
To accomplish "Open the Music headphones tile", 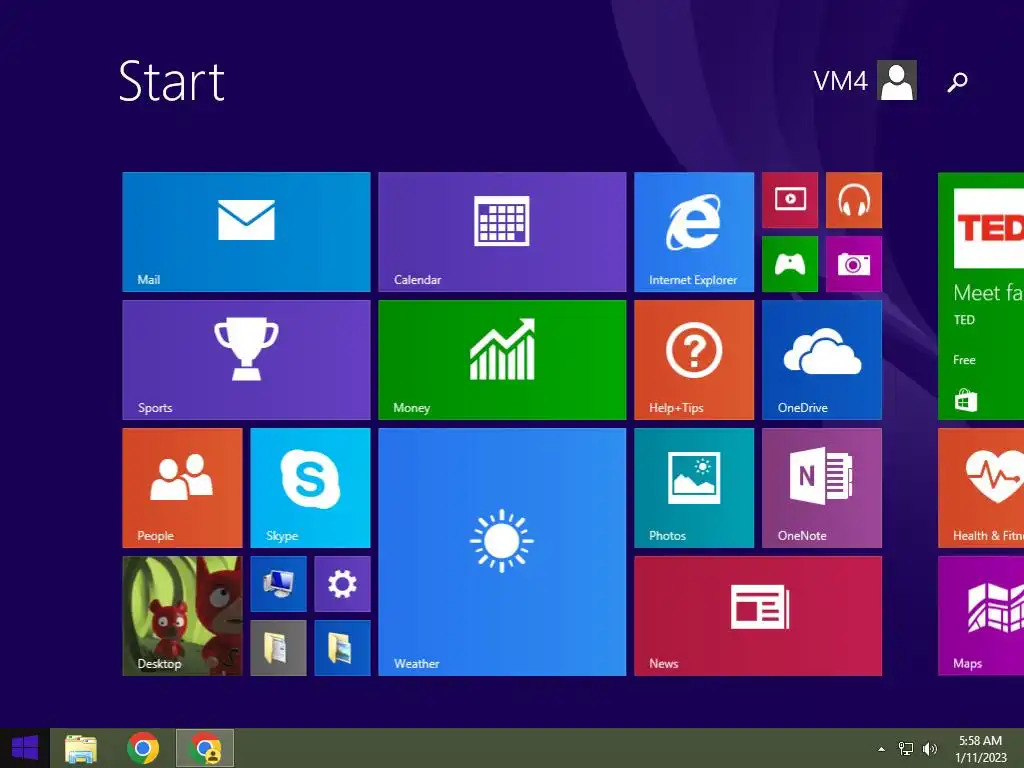I will click(854, 200).
